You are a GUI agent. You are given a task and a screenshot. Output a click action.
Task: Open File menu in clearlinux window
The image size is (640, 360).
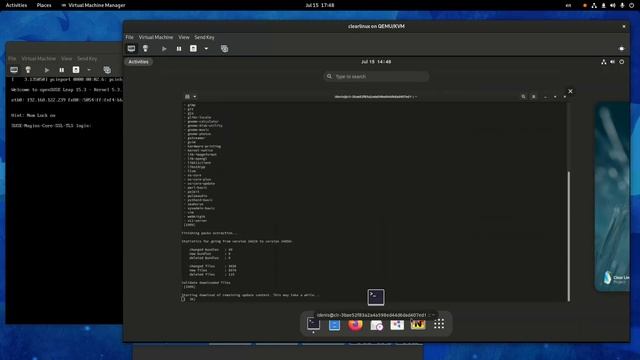(x=129, y=37)
